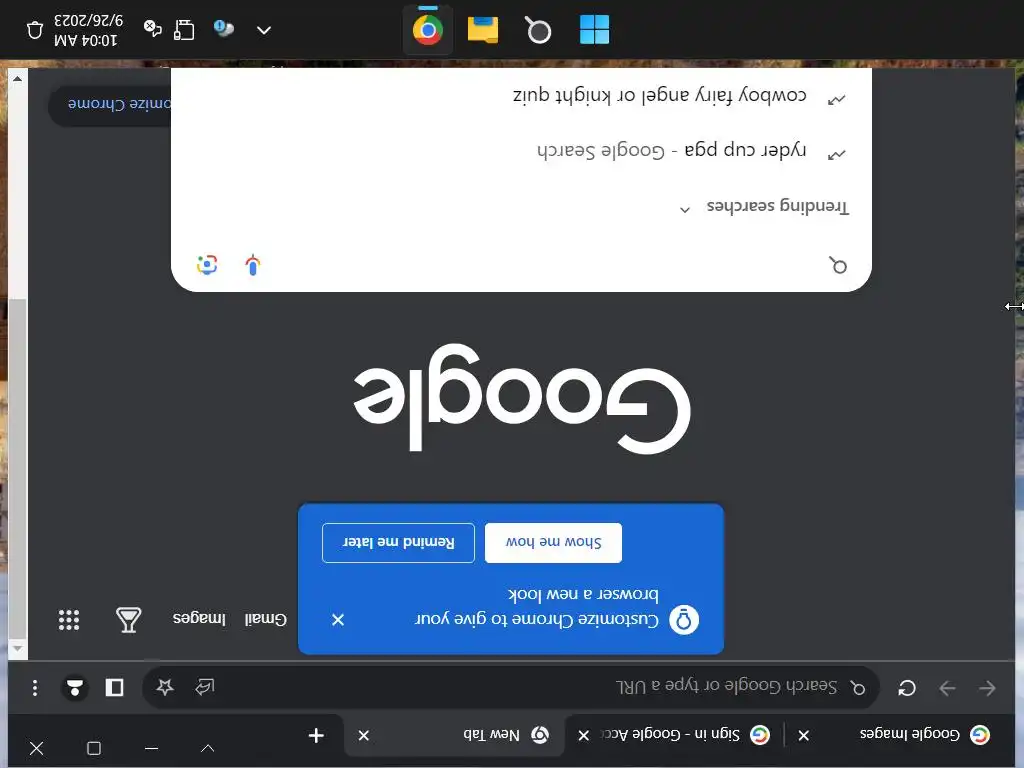This screenshot has width=1024, height=768.
Task: Share this page from the address bar
Action: (205, 687)
